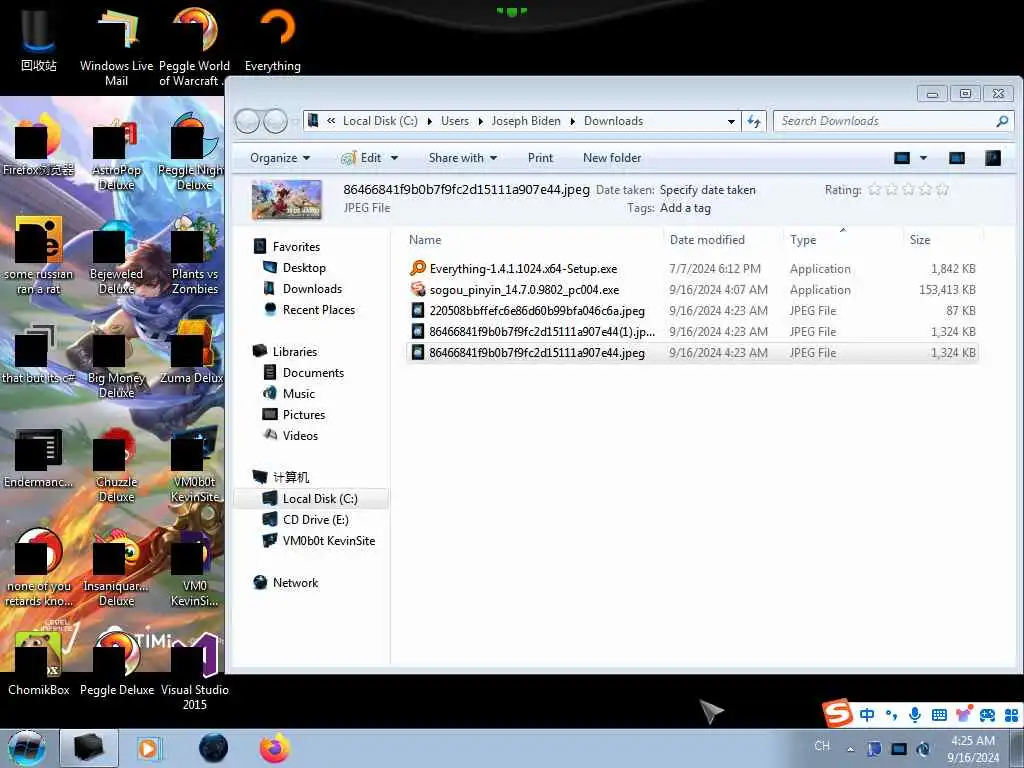Set rating to five stars
The width and height of the screenshot is (1024, 768).
tap(942, 190)
